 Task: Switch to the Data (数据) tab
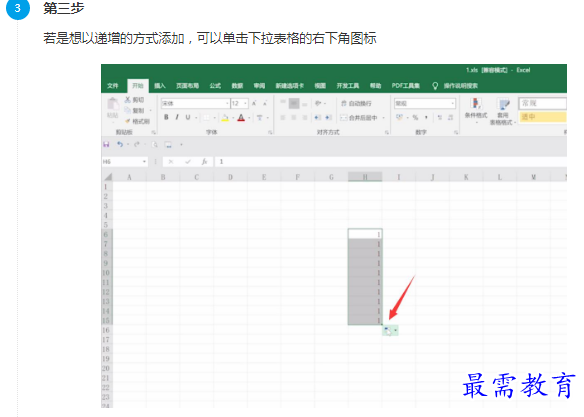click(237, 86)
